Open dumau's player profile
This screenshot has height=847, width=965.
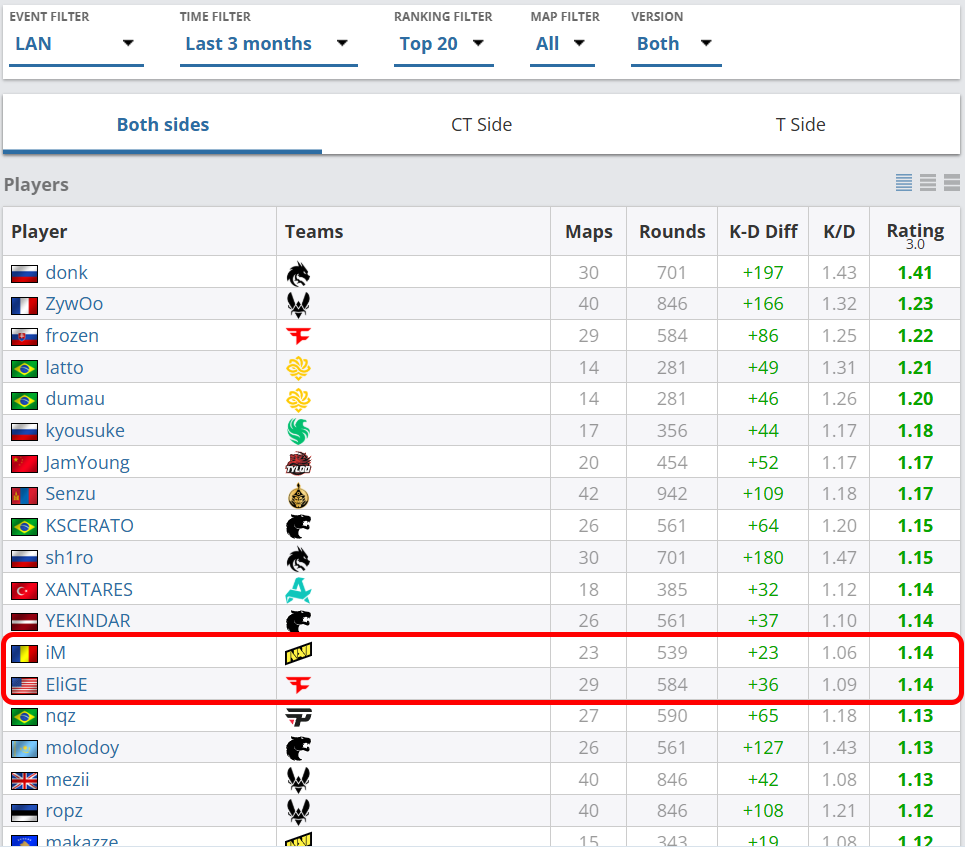coord(75,399)
